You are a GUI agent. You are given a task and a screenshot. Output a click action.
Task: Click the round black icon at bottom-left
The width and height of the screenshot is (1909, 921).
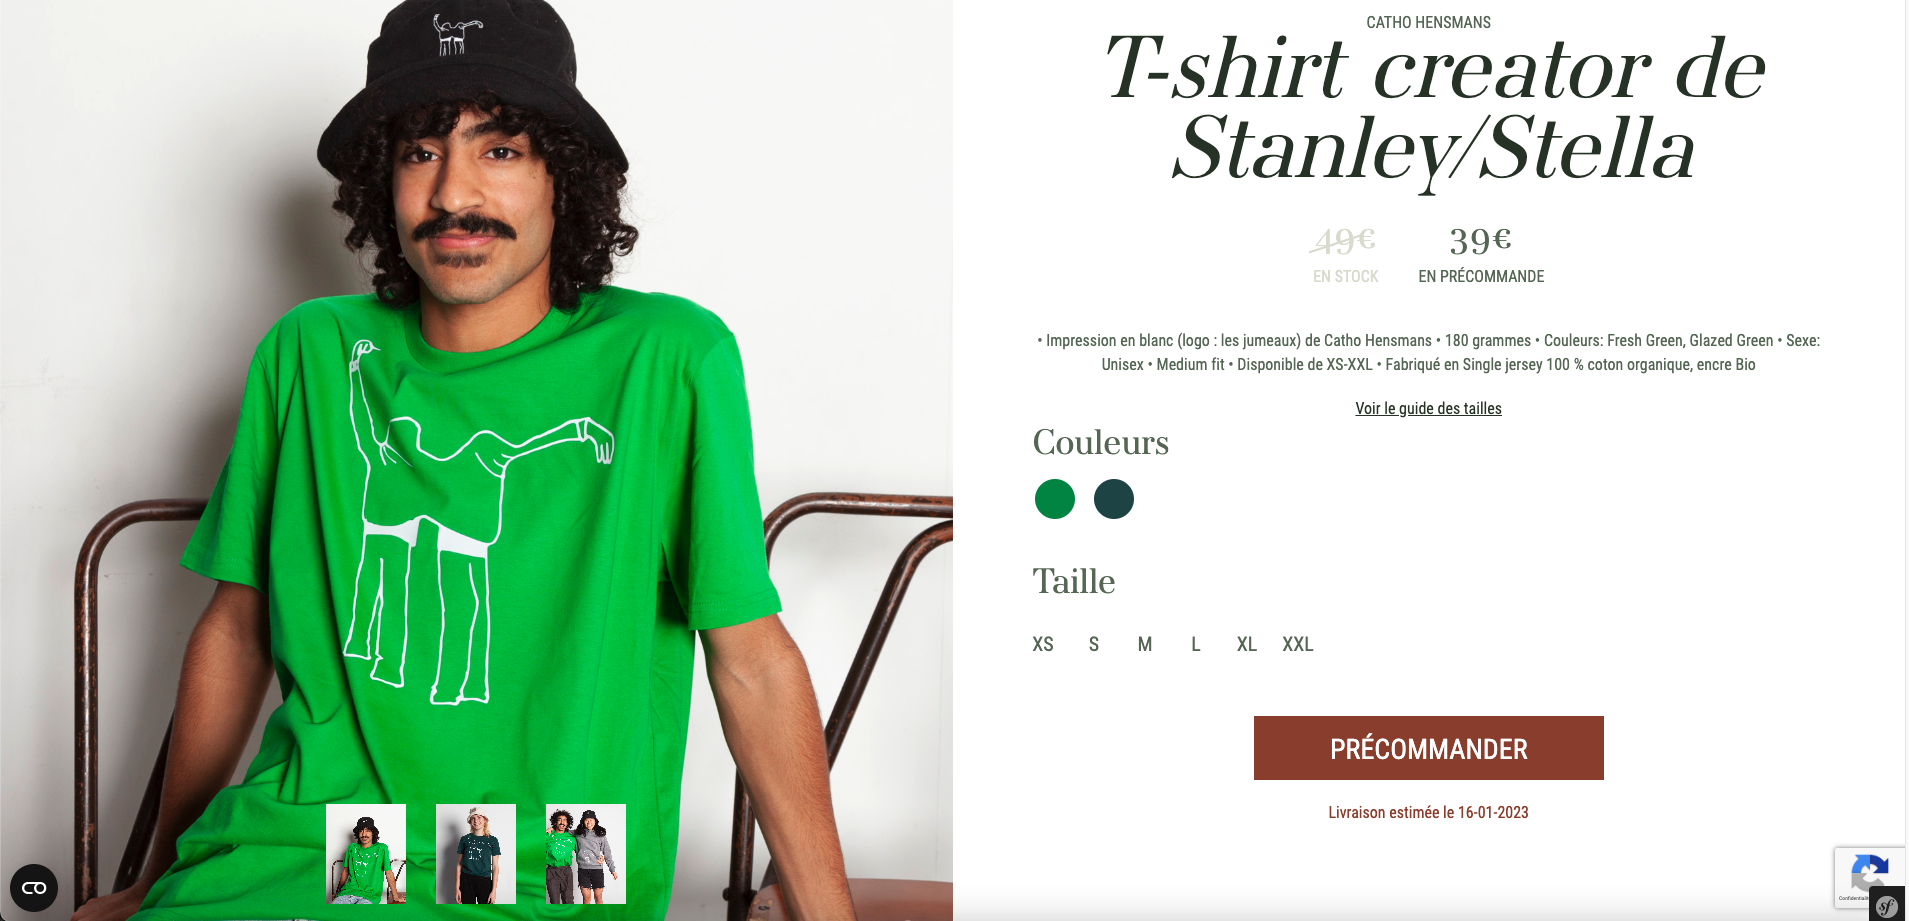[34, 888]
